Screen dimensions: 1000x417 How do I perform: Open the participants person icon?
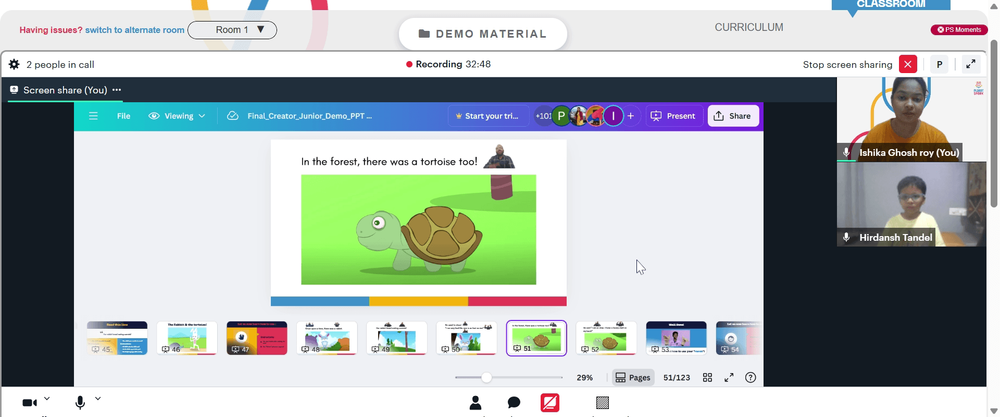pos(475,402)
